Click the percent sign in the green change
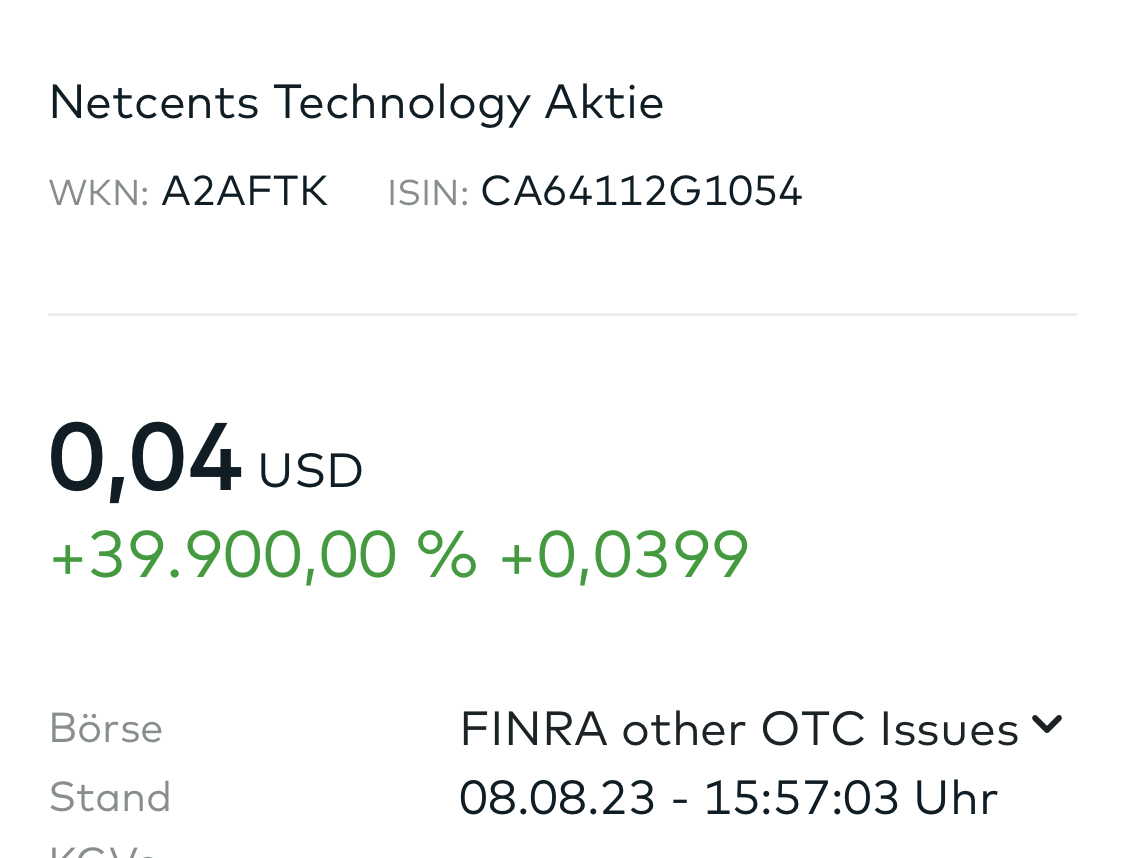The width and height of the screenshot is (1125, 858). 446,555
